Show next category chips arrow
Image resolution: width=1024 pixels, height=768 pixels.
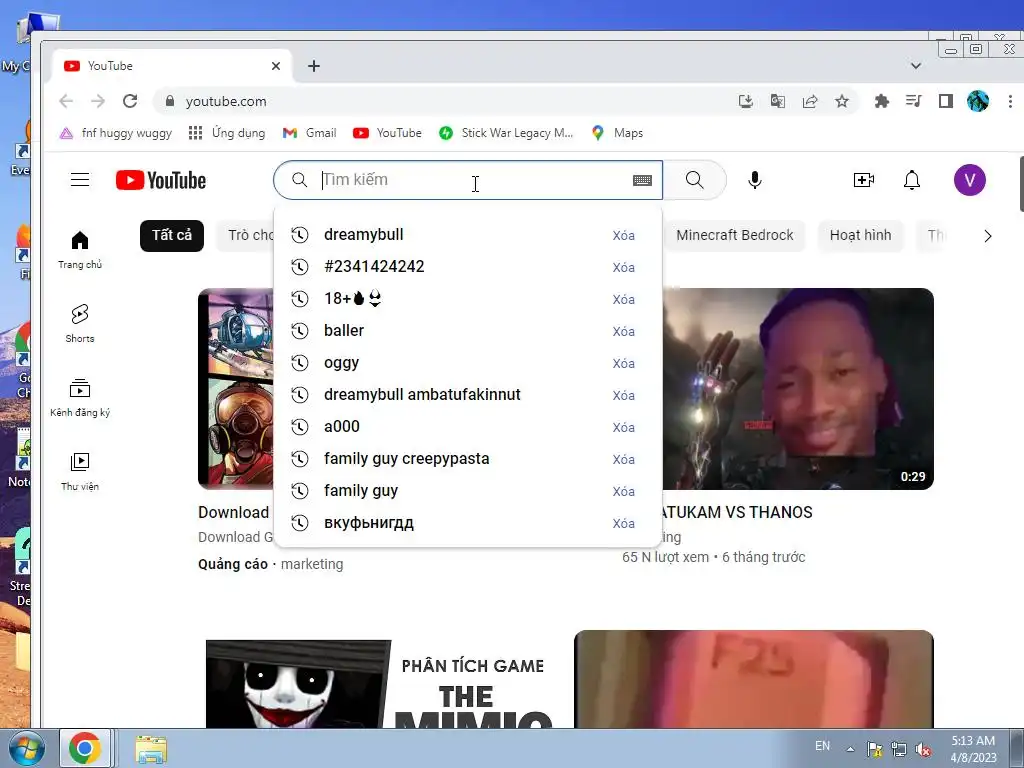tap(987, 236)
